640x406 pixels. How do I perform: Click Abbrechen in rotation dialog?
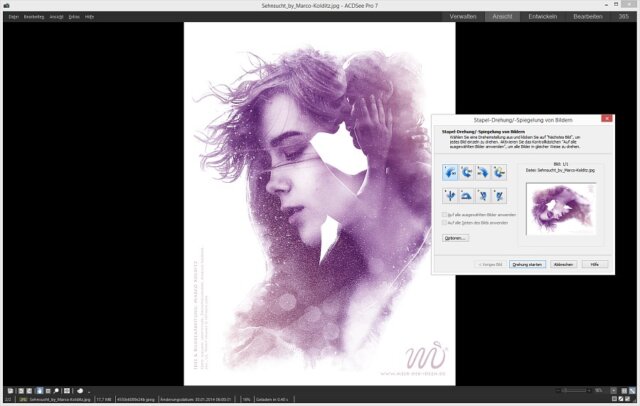[563, 264]
